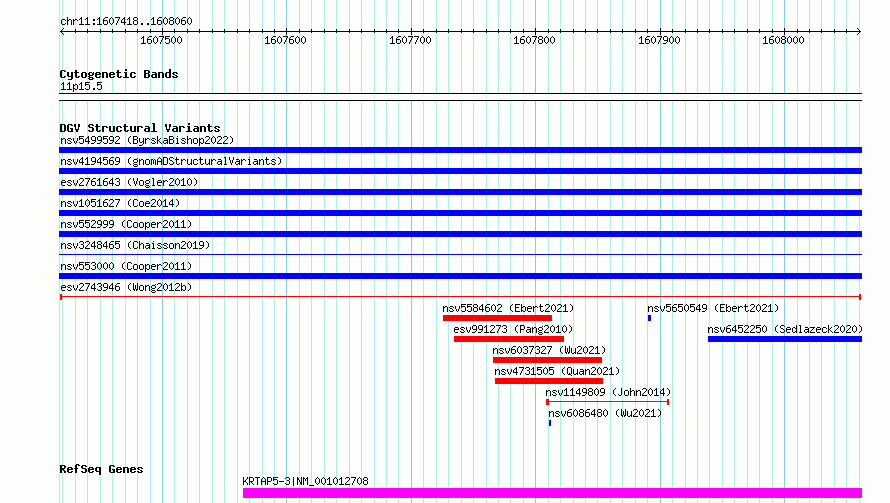Click the left arrowhead of the ruler
Image resolution: width=890 pixels, height=503 pixels.
point(62,32)
